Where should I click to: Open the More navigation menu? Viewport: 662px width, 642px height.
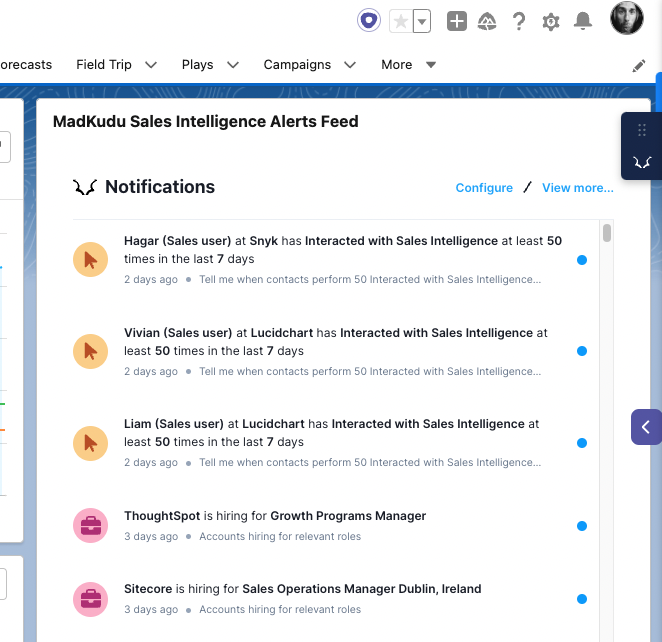pyautogui.click(x=408, y=65)
